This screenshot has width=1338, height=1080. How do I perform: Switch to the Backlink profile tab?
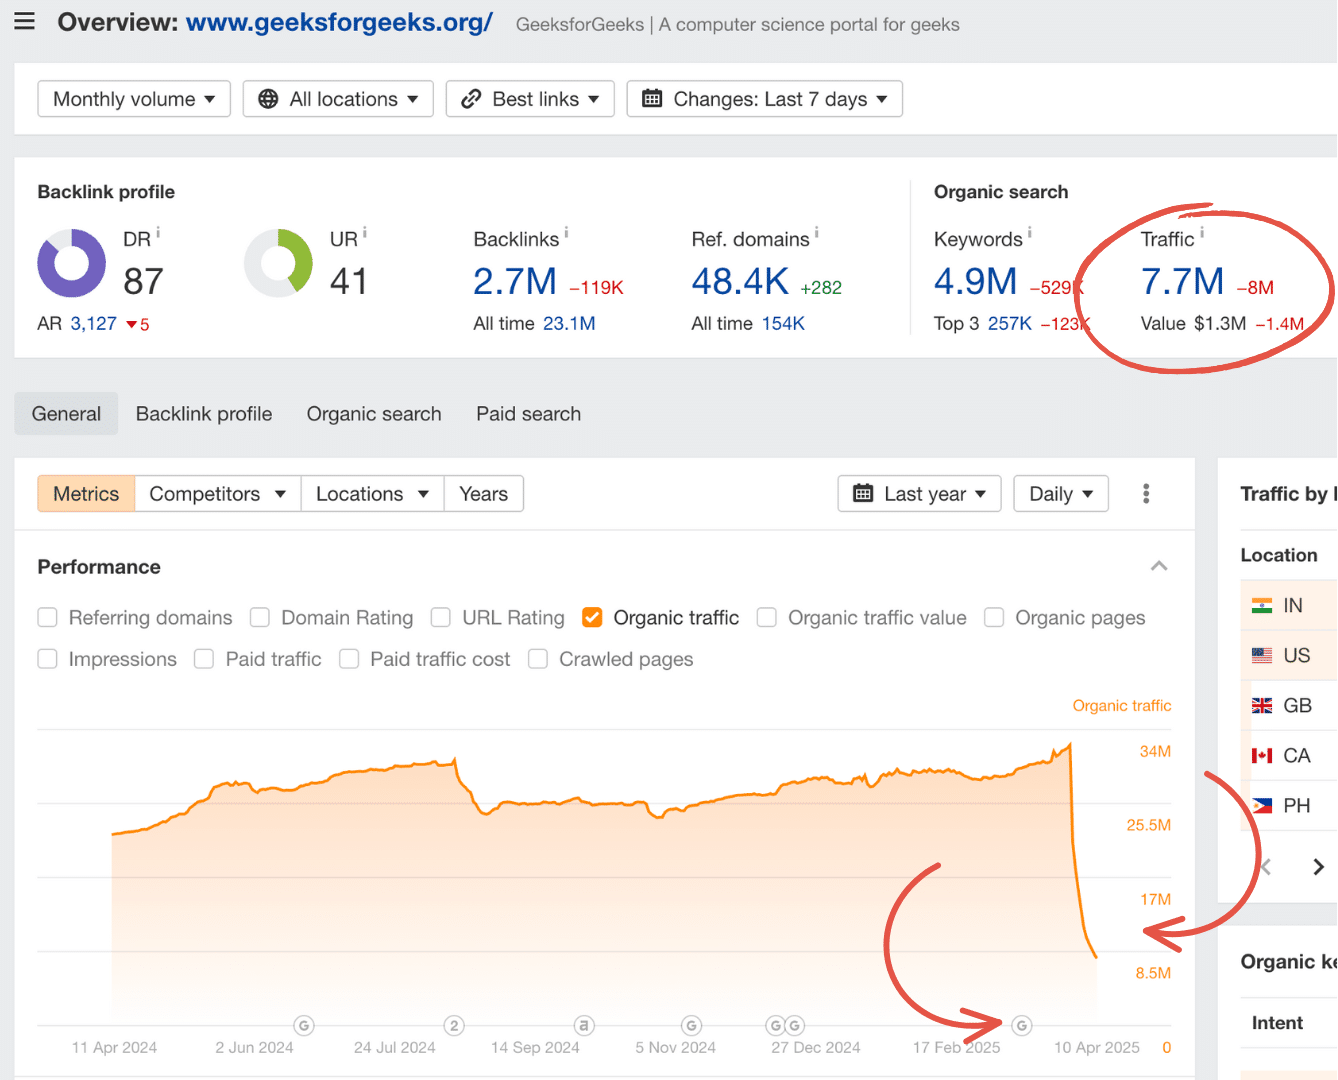tap(204, 414)
